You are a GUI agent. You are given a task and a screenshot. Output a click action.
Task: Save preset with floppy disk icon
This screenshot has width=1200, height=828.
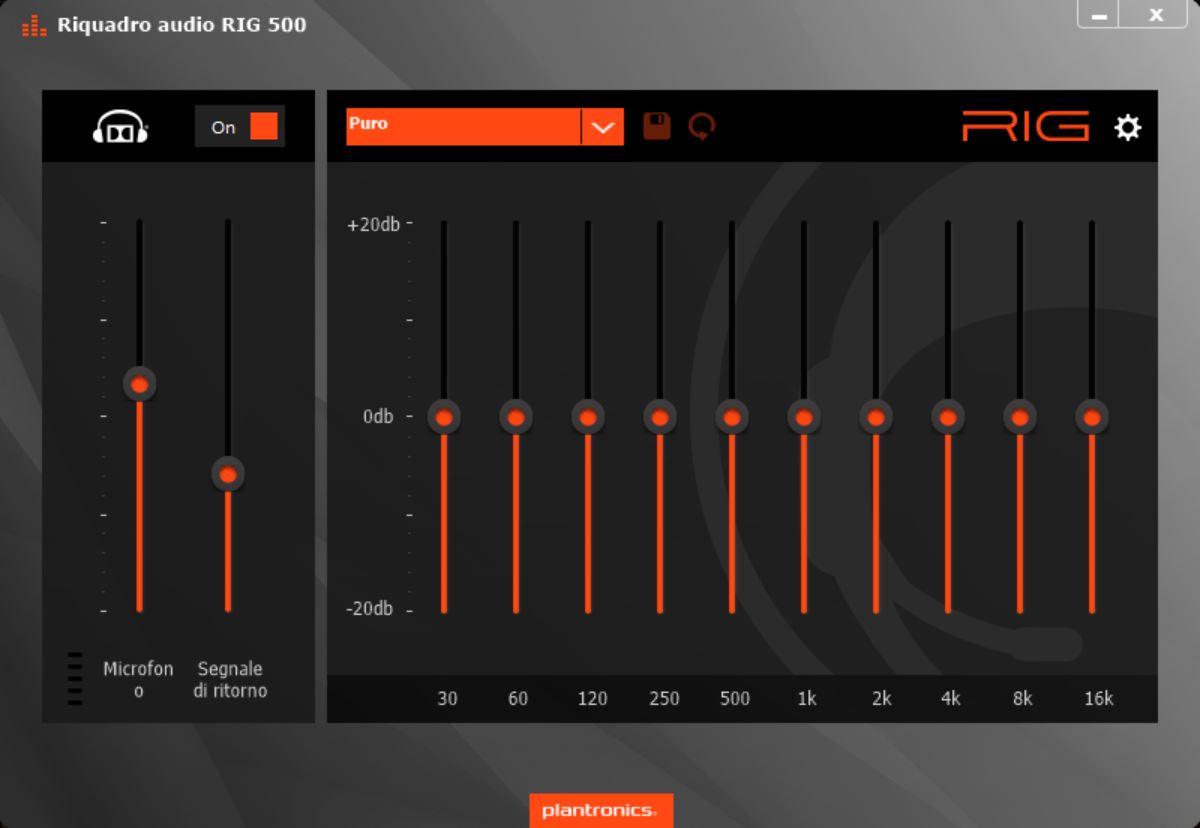pyautogui.click(x=657, y=126)
